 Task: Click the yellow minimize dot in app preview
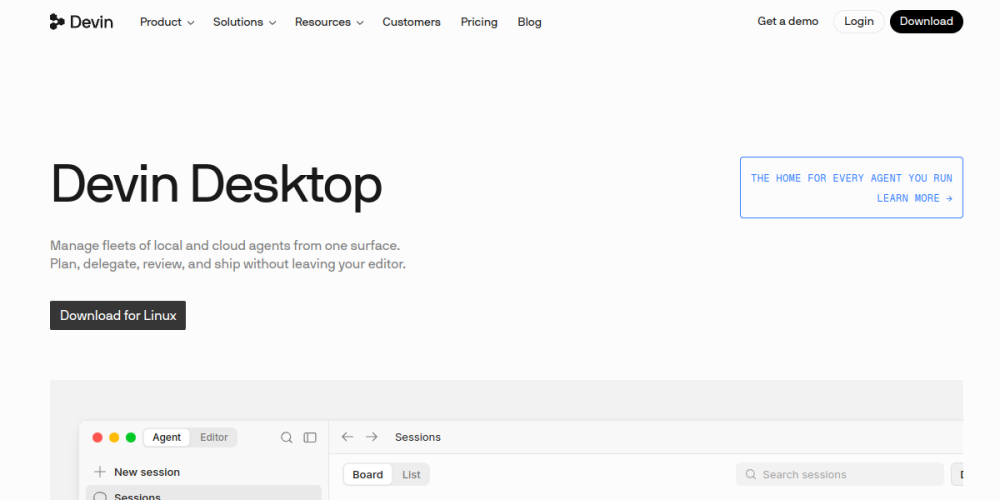[114, 438]
